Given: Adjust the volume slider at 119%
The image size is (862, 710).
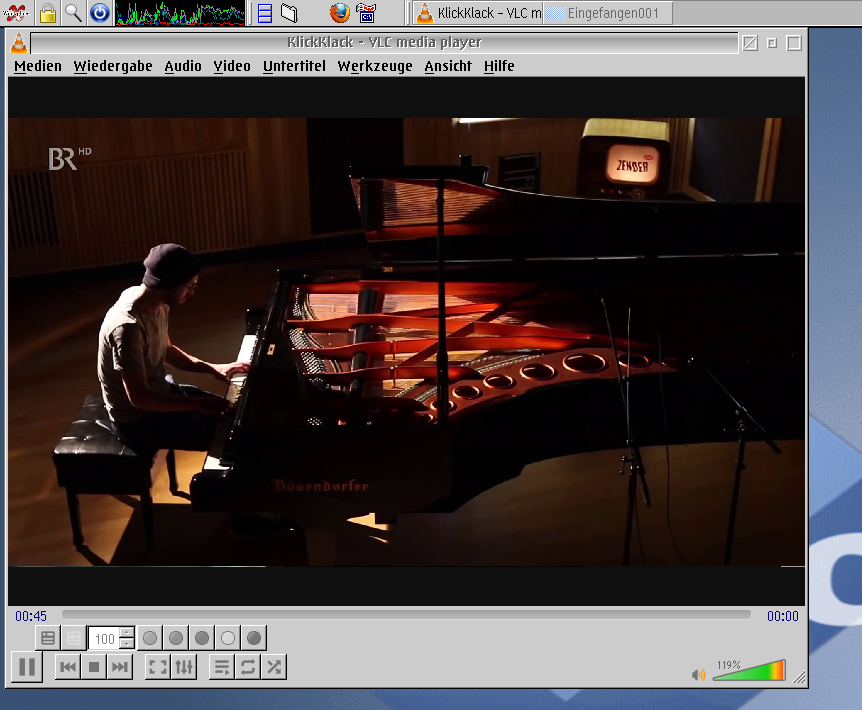Looking at the screenshot, I should click(x=749, y=670).
